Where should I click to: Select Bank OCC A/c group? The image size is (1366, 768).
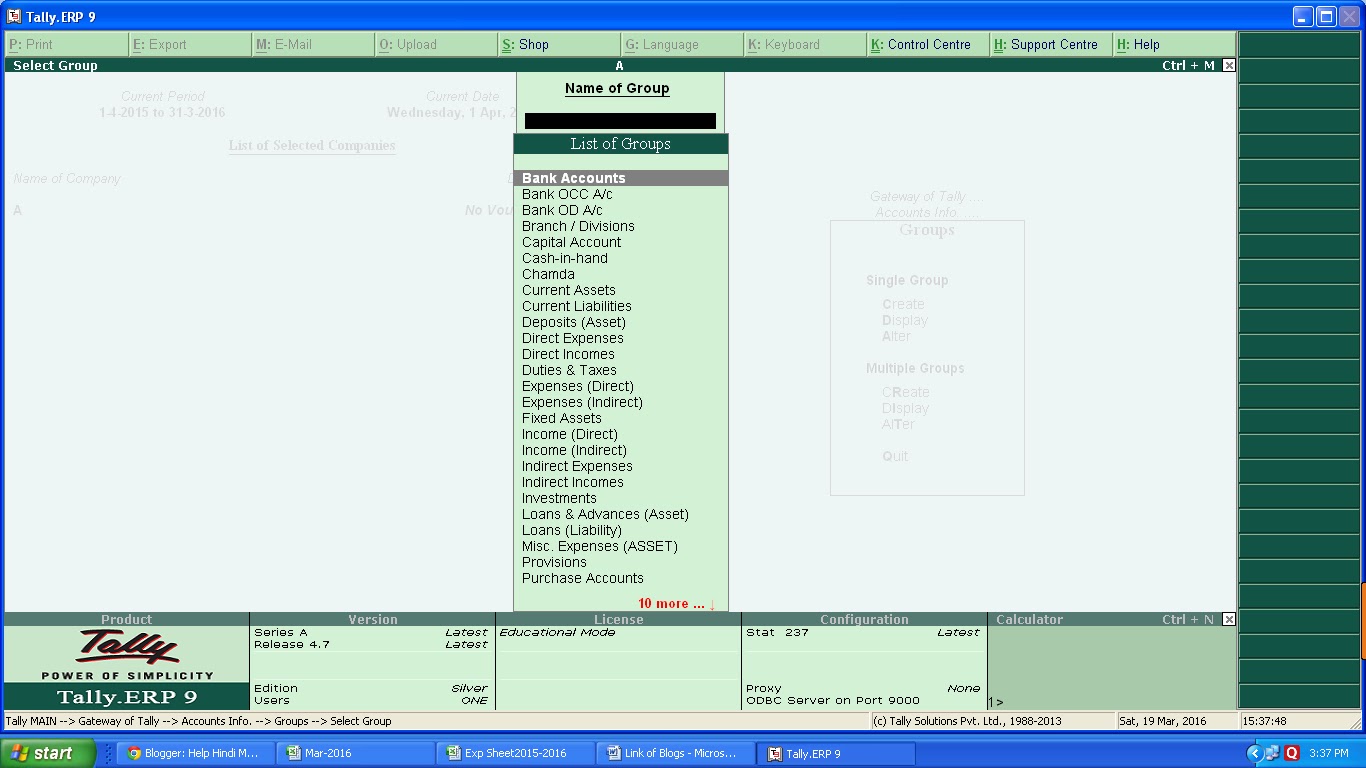621,194
